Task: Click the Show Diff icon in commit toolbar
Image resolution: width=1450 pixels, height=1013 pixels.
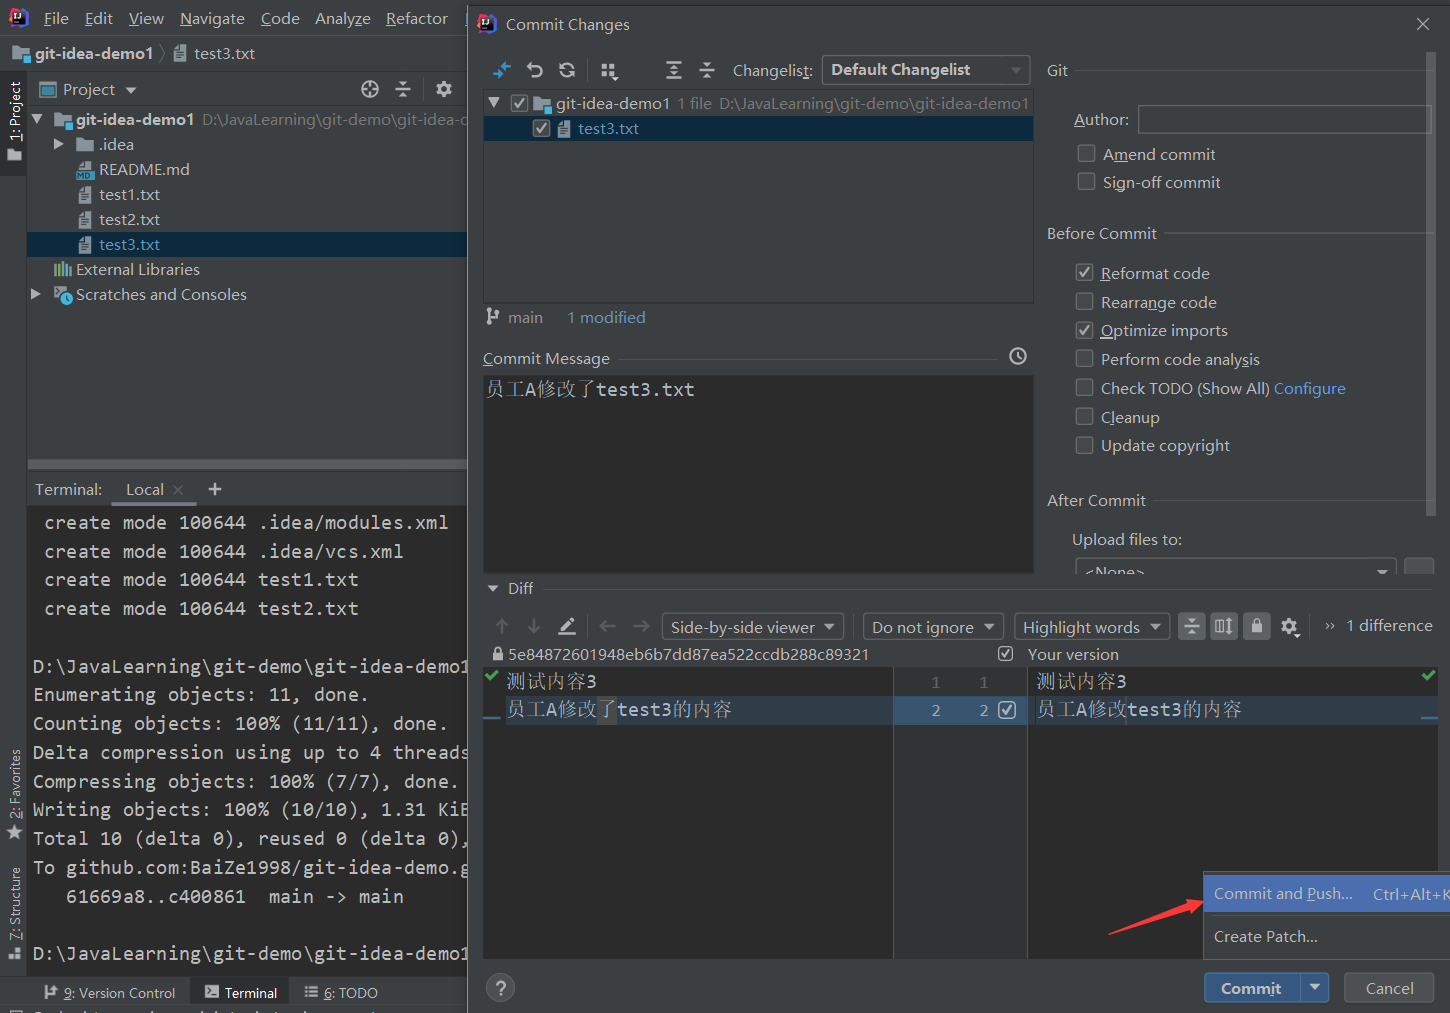Action: [x=502, y=70]
